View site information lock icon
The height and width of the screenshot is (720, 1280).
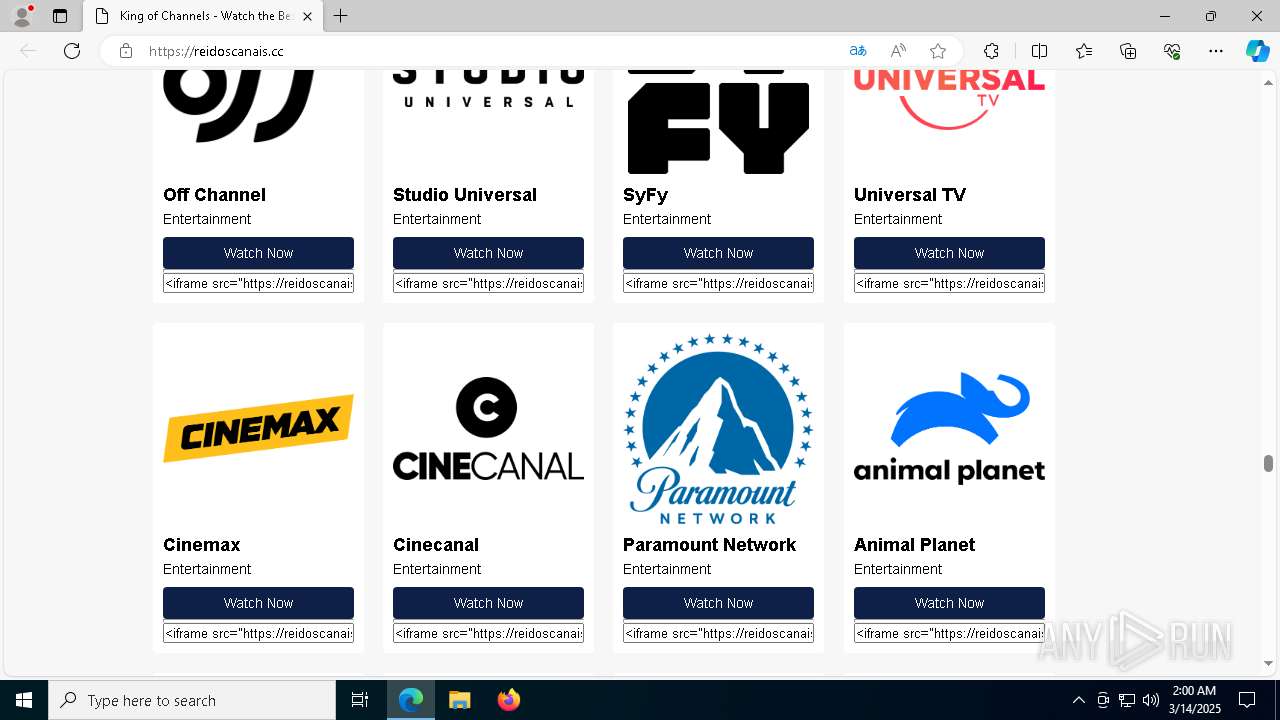tap(126, 51)
